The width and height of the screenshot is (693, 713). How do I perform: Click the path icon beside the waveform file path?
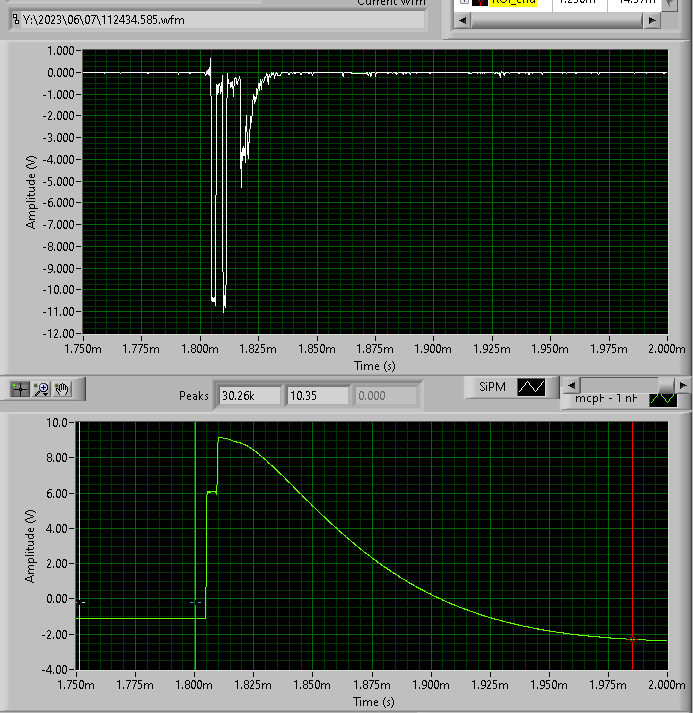(x=16, y=20)
